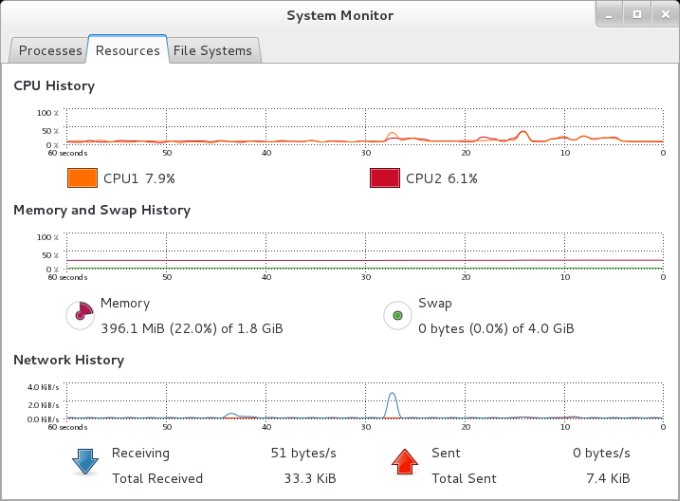Maximize the System Monitor window
This screenshot has height=501, width=680.
pyautogui.click(x=636, y=15)
